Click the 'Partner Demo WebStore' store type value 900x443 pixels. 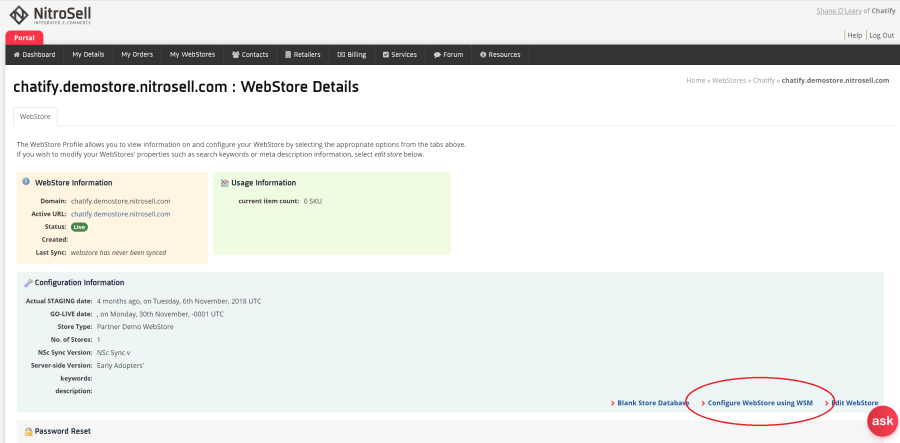click(x=135, y=327)
